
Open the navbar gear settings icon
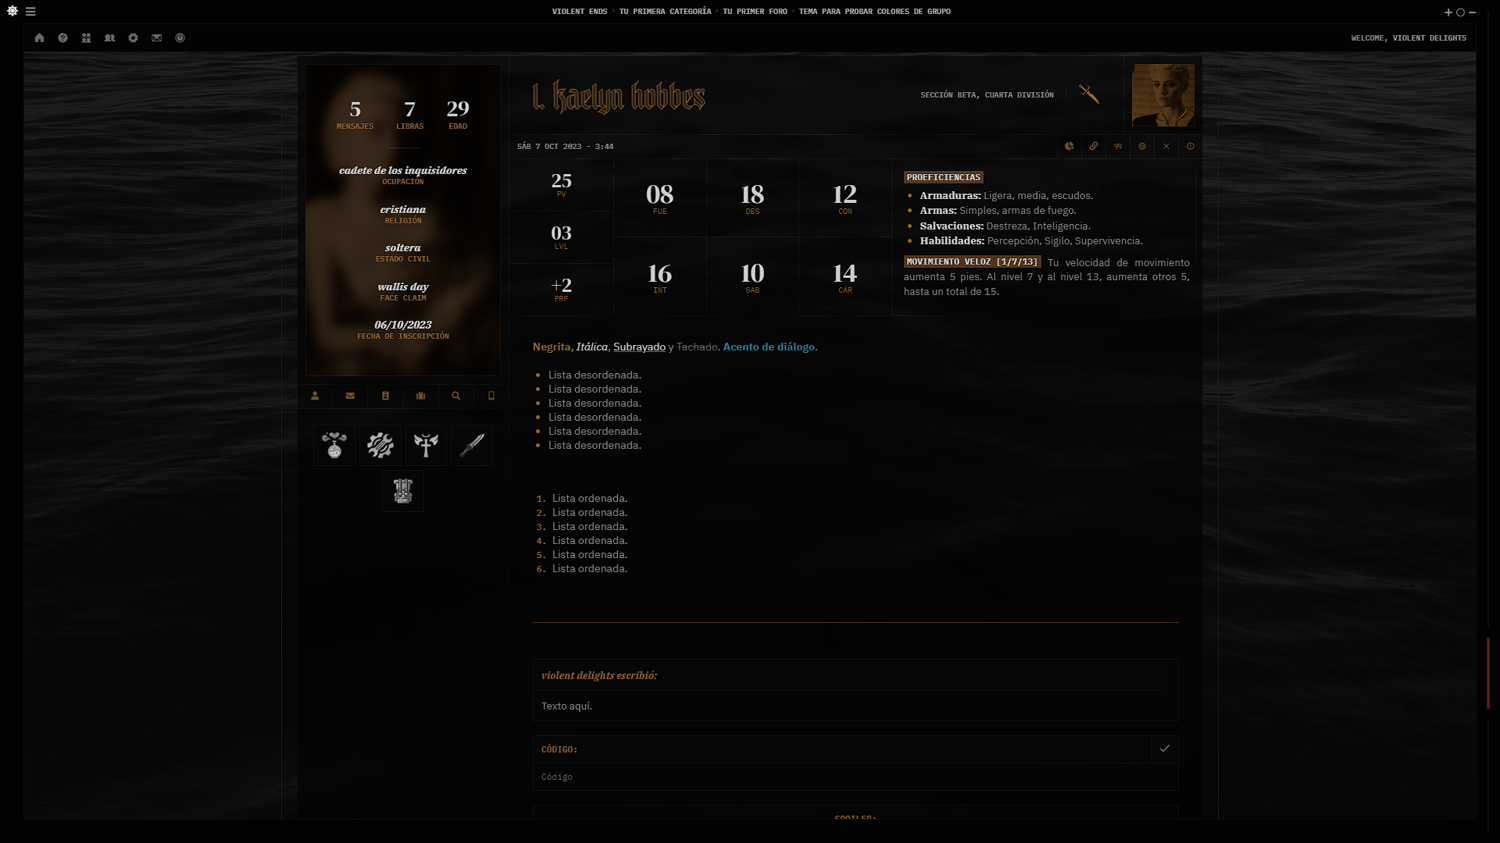click(133, 38)
